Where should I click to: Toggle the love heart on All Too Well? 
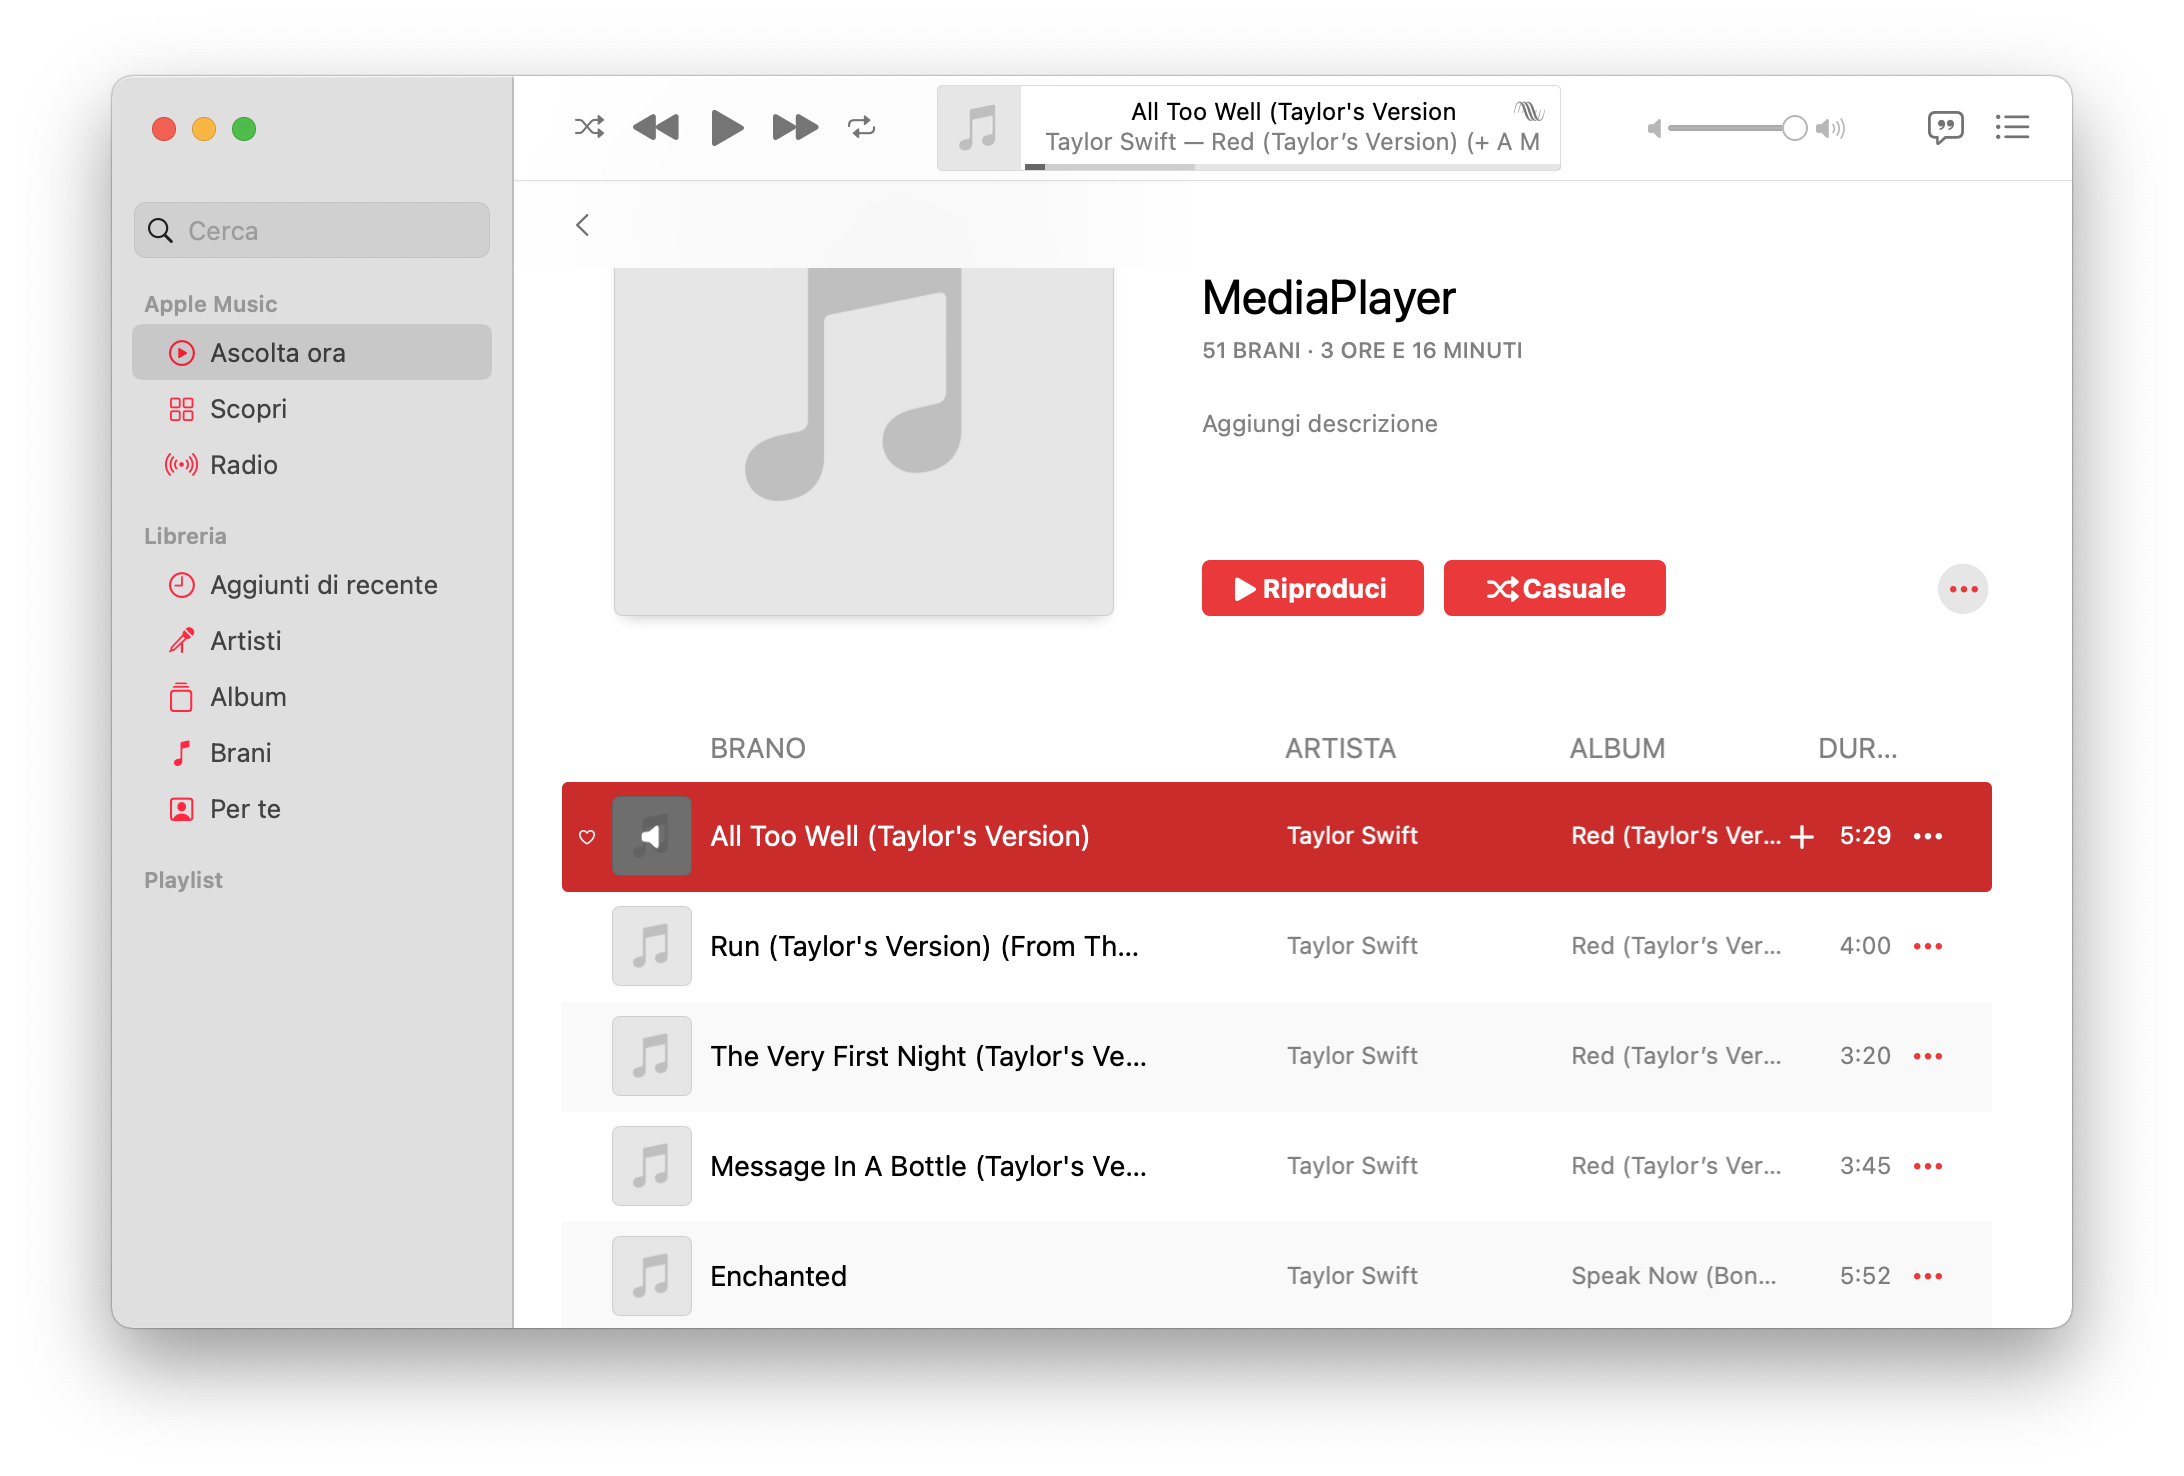(587, 837)
